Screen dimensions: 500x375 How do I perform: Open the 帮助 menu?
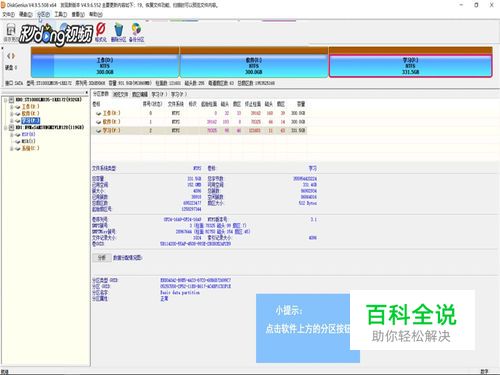[95, 14]
